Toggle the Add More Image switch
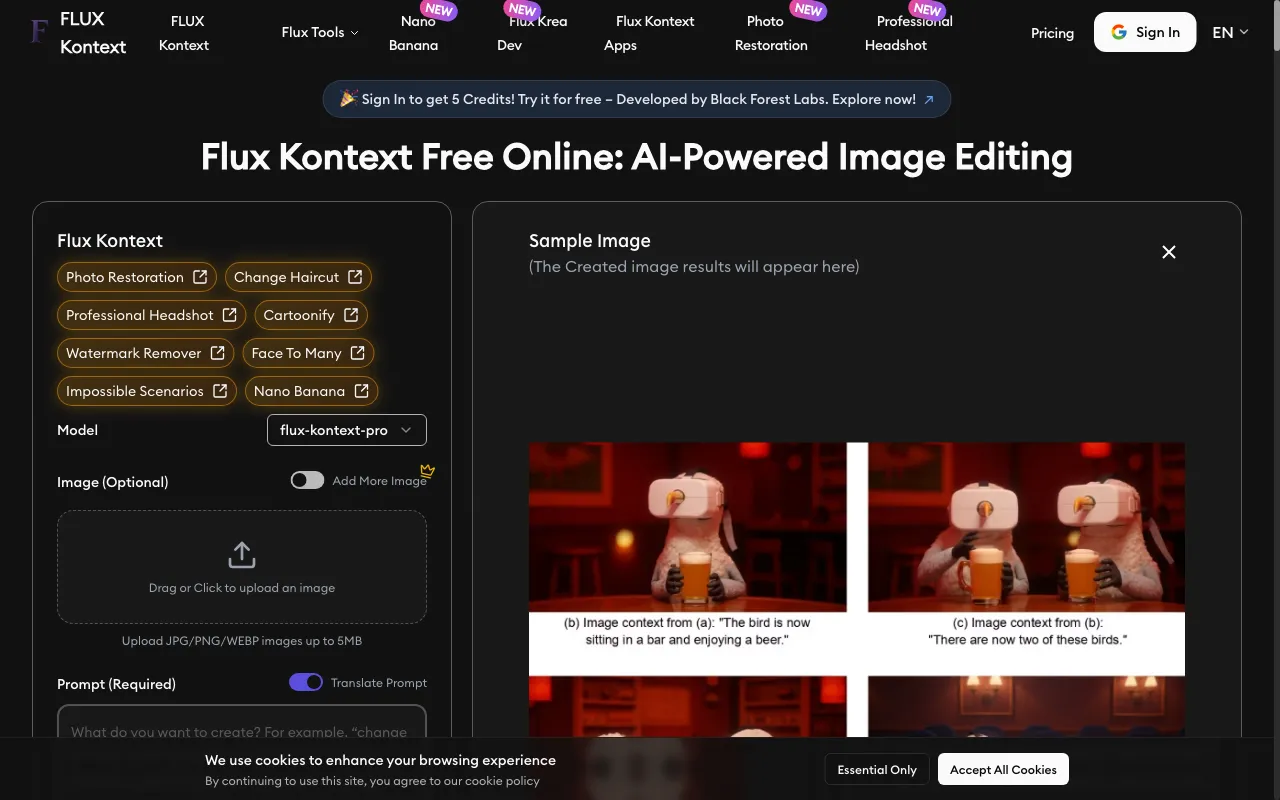The width and height of the screenshot is (1280, 800). (x=307, y=480)
